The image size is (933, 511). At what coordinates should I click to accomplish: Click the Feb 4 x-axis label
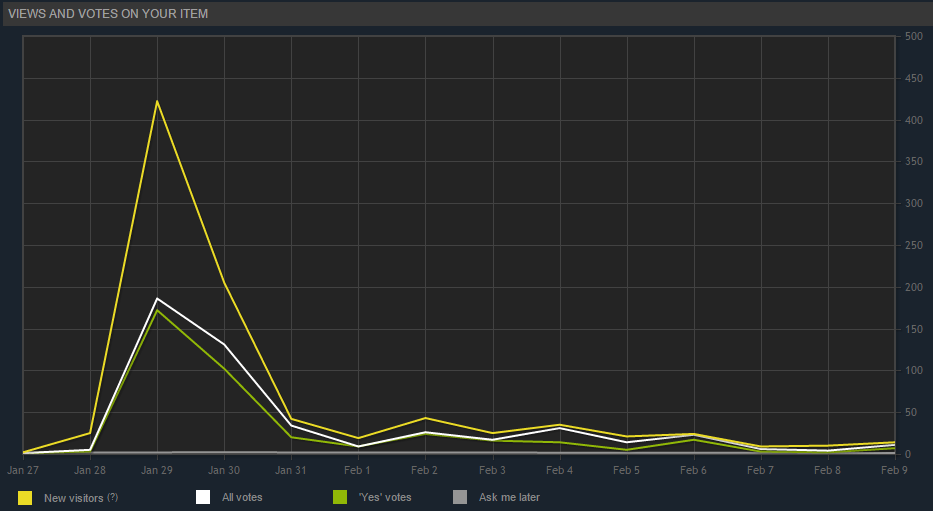(559, 470)
